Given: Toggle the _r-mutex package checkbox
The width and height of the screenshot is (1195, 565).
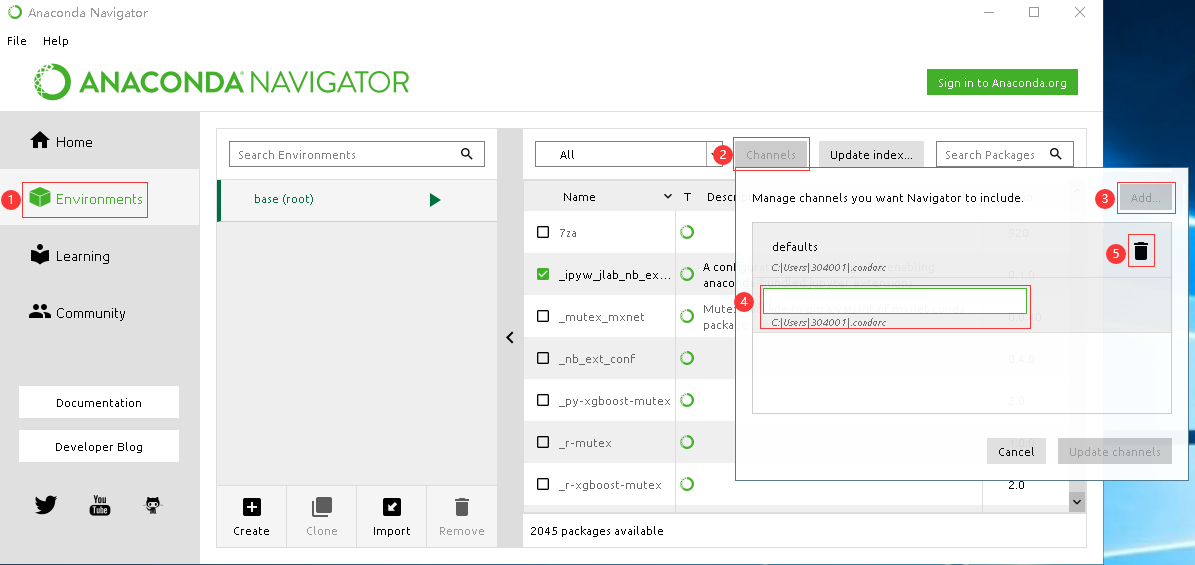Looking at the screenshot, I should 543,442.
